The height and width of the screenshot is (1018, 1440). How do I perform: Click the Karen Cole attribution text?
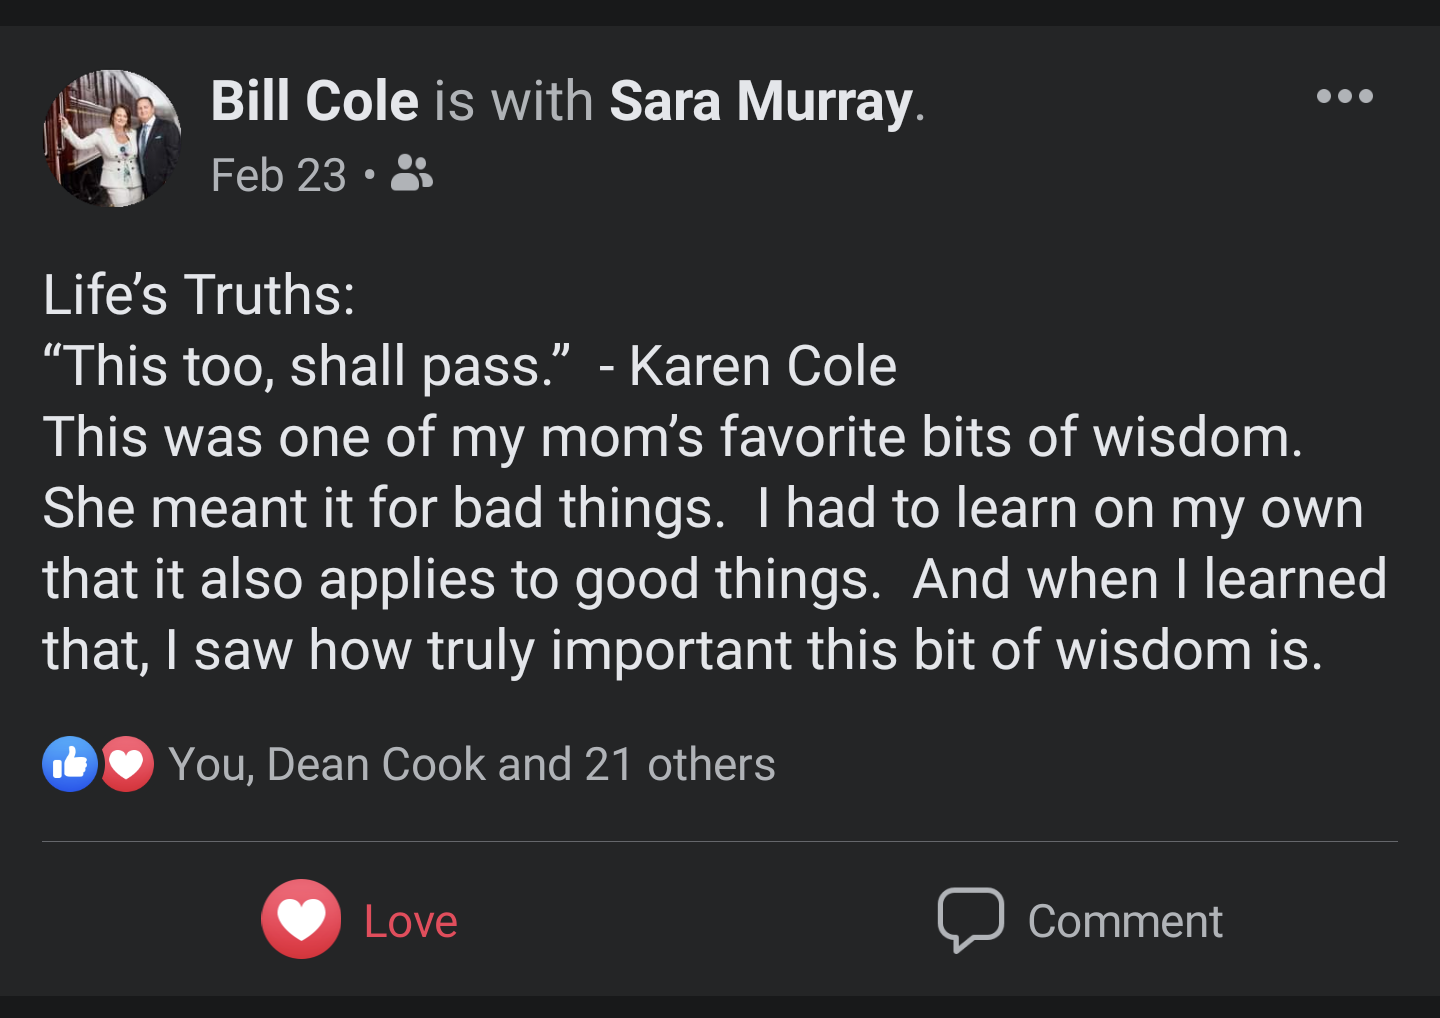[762, 366]
